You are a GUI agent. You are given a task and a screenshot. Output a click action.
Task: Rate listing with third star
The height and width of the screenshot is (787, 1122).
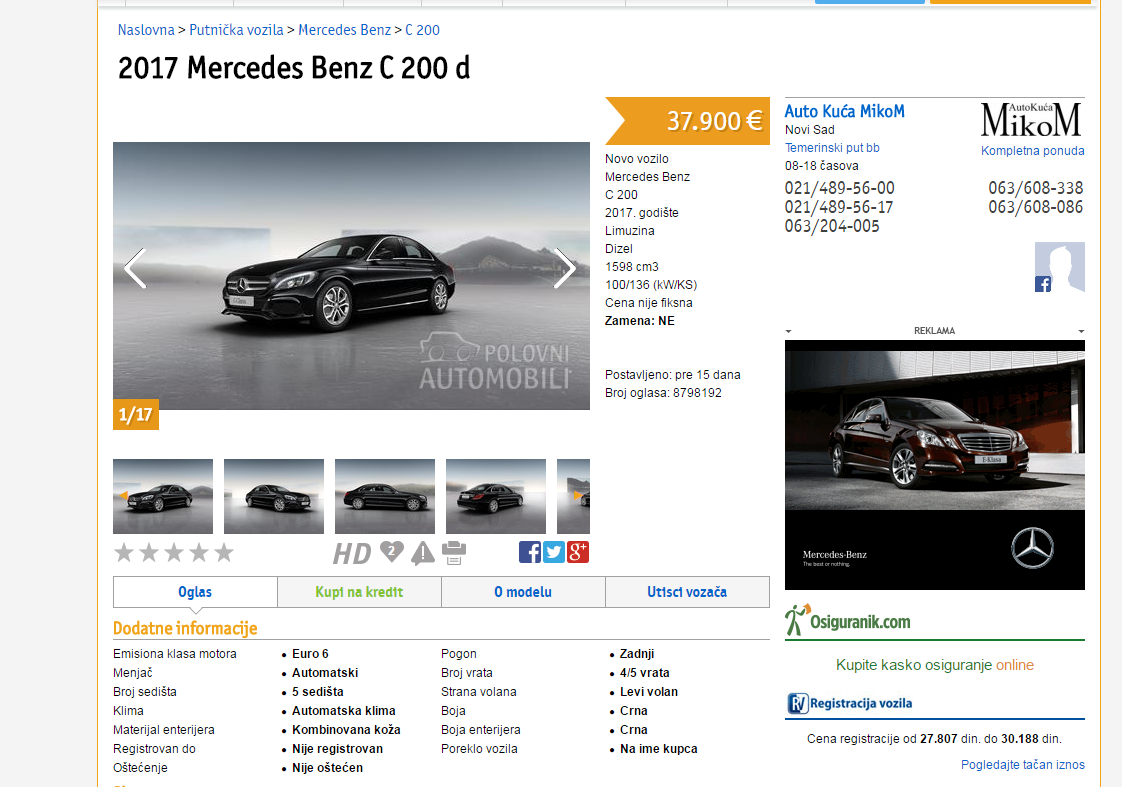tap(174, 552)
